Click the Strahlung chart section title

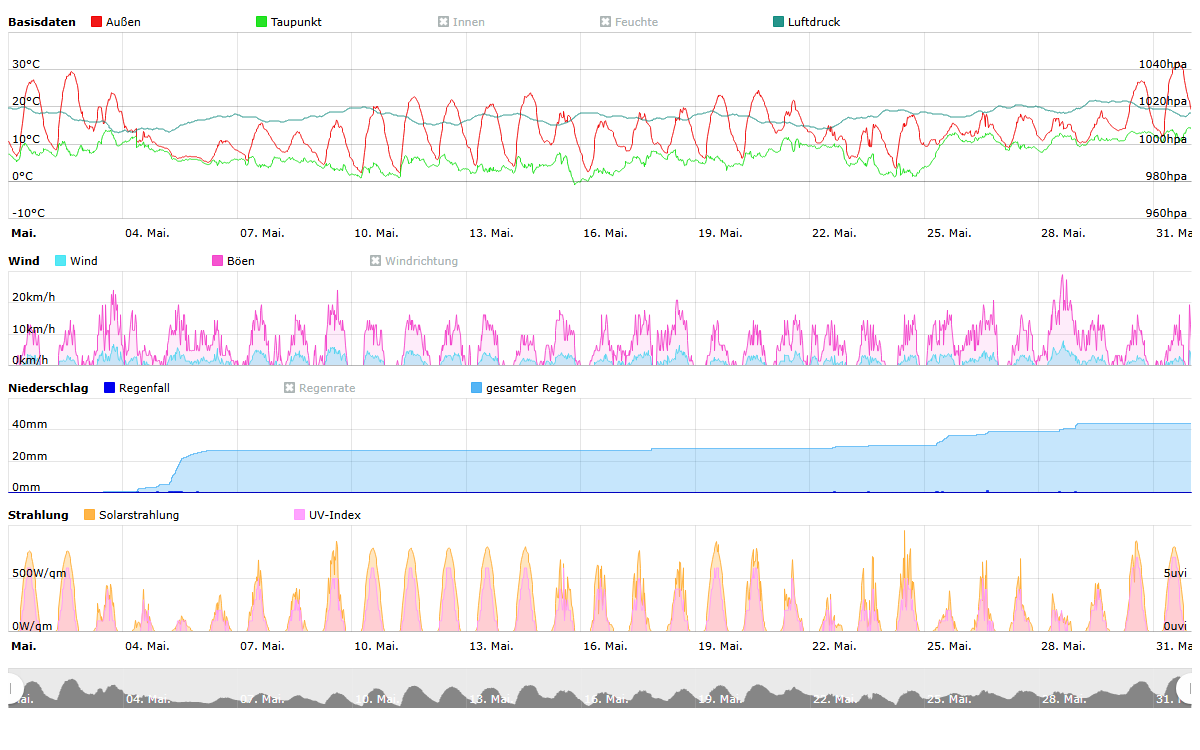tap(38, 515)
